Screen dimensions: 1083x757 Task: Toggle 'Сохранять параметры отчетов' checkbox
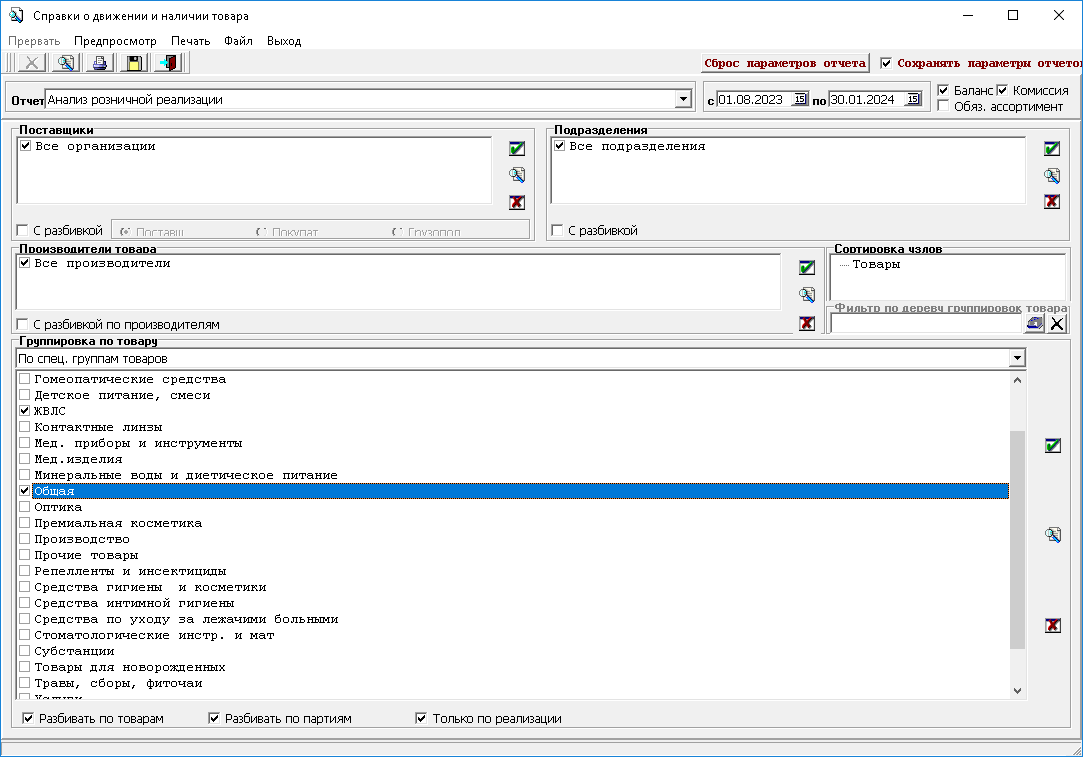coord(885,64)
